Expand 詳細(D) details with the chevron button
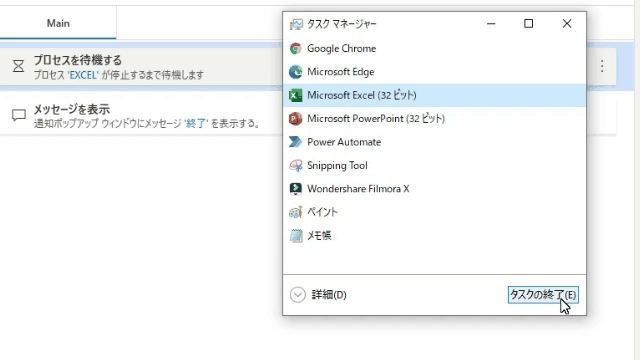The height and width of the screenshot is (360, 640). [x=298, y=295]
